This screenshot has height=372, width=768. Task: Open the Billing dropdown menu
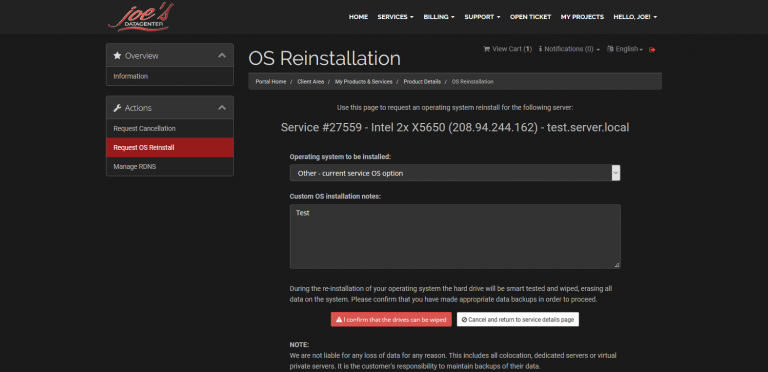(x=439, y=17)
